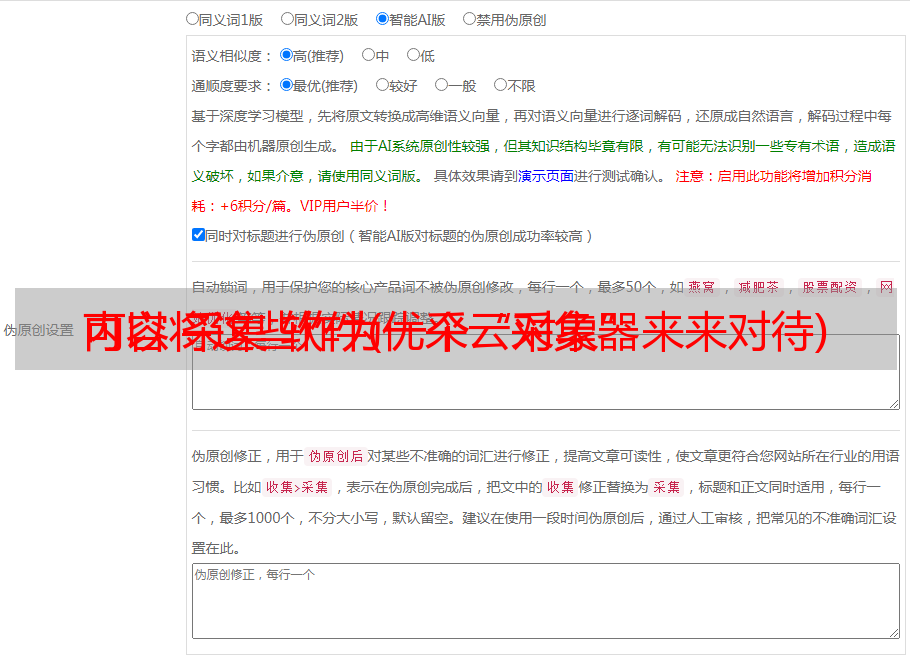Set 语义相似度 to 中
This screenshot has width=911, height=658.
(x=368, y=55)
